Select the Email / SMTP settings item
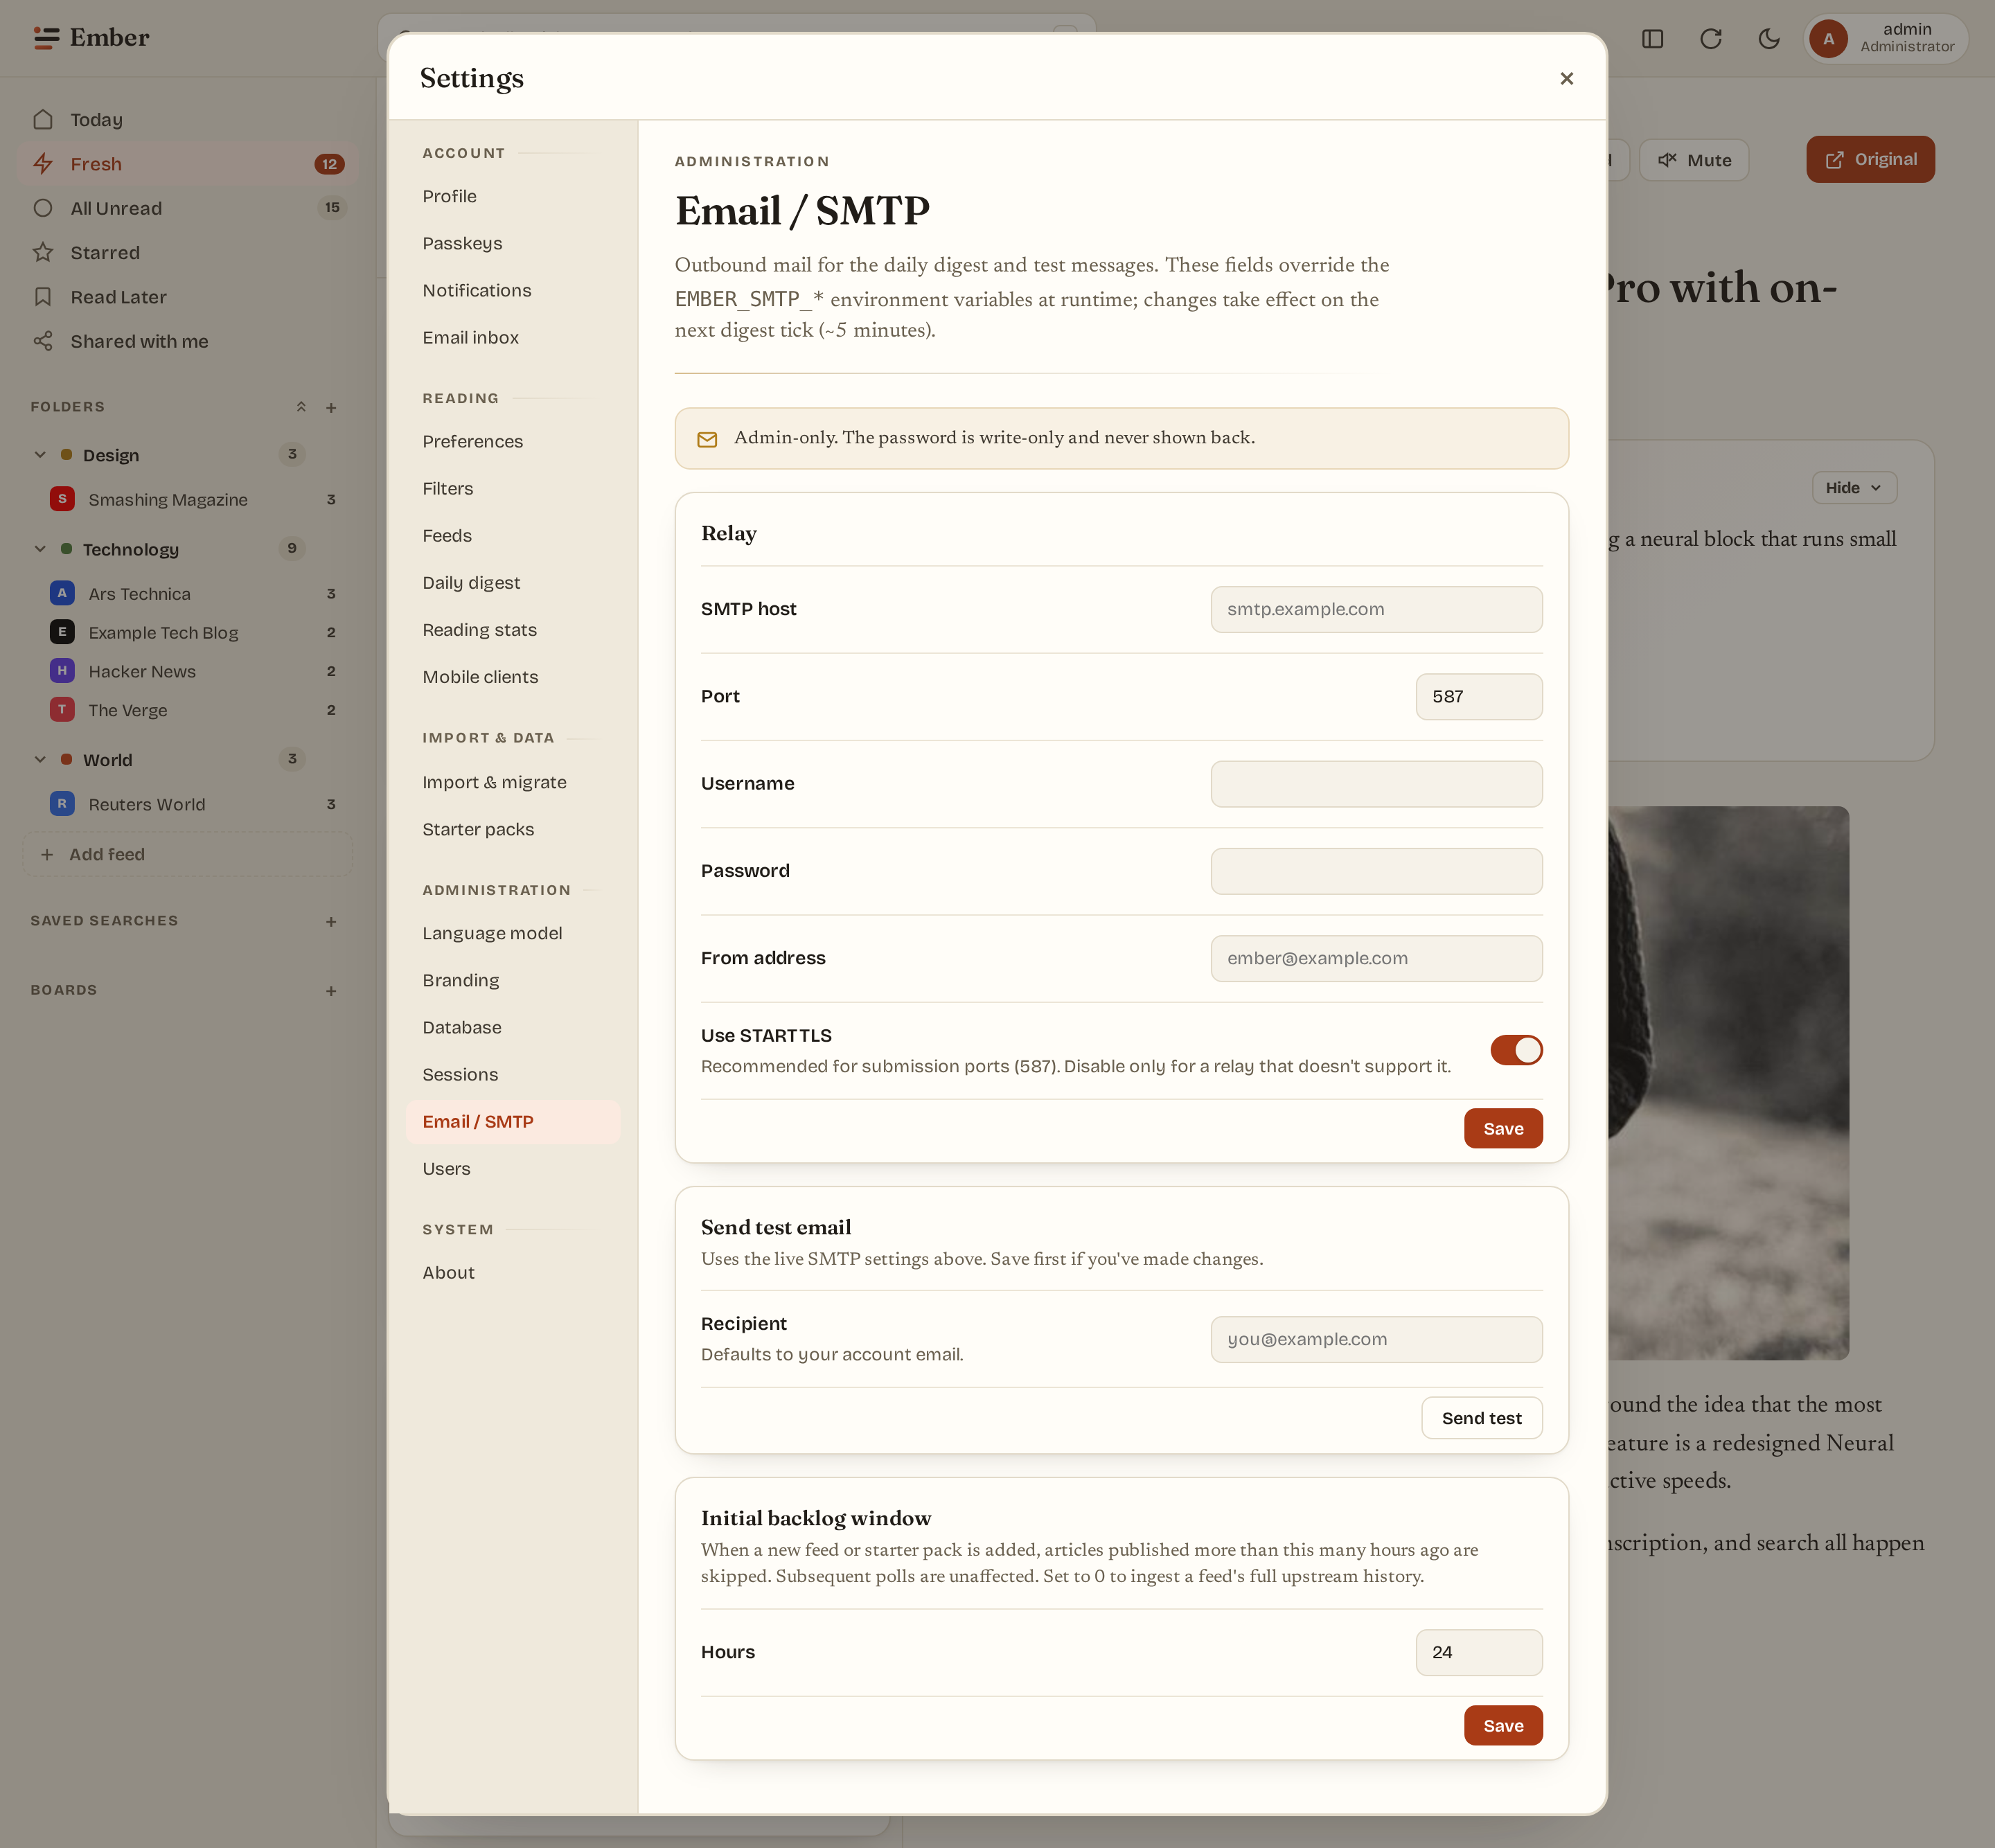 pos(512,1122)
